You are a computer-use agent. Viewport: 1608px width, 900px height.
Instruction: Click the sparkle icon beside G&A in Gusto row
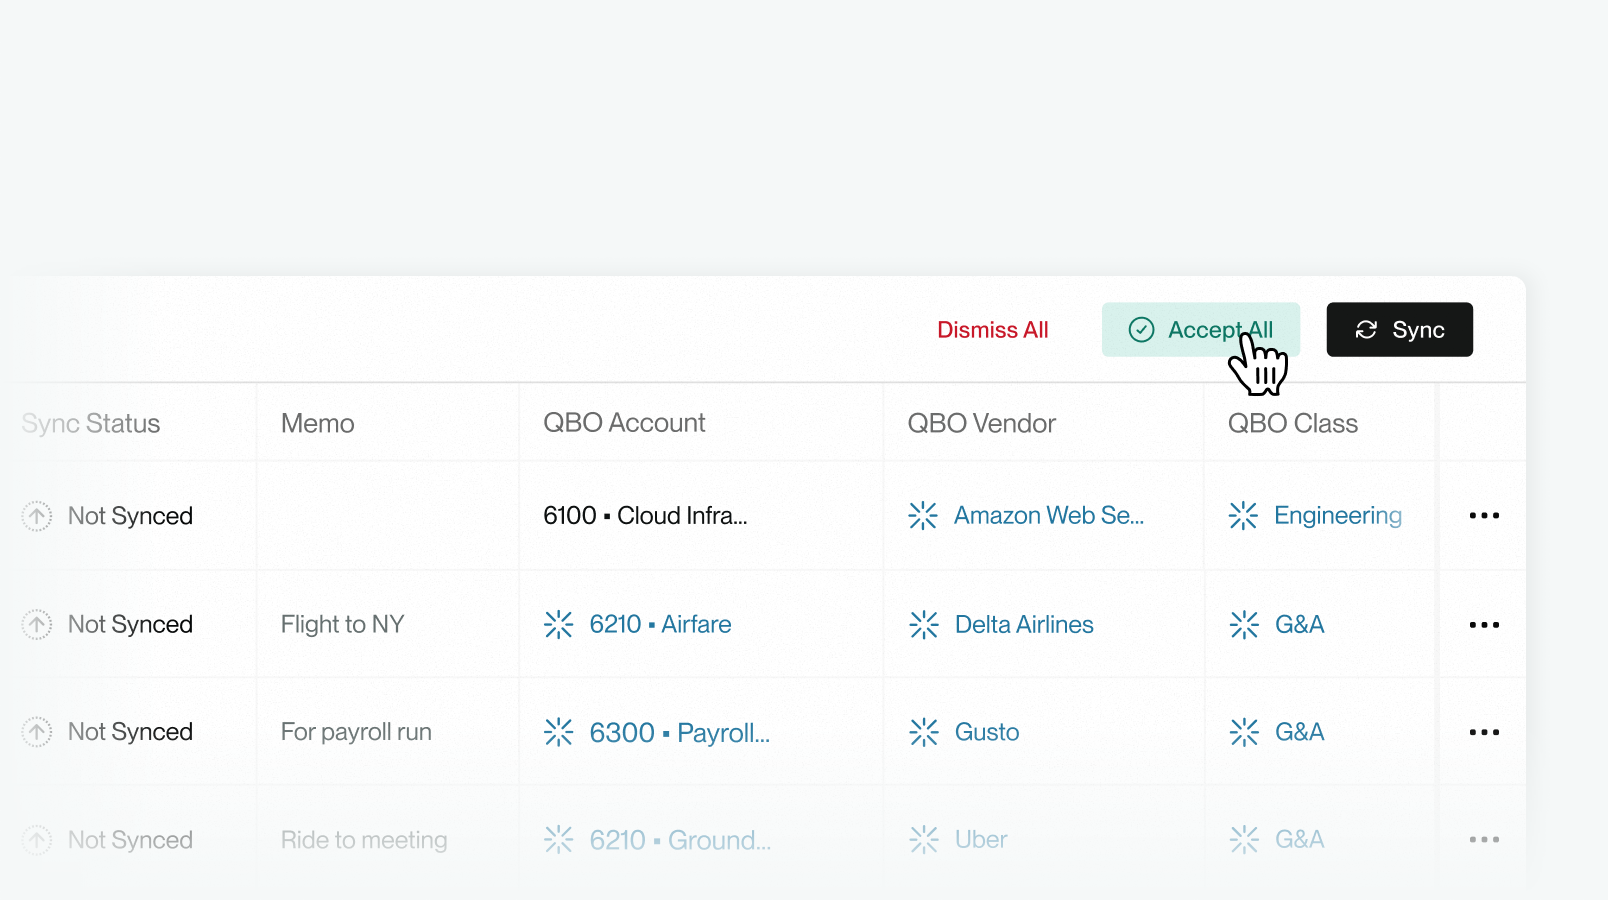(1244, 732)
